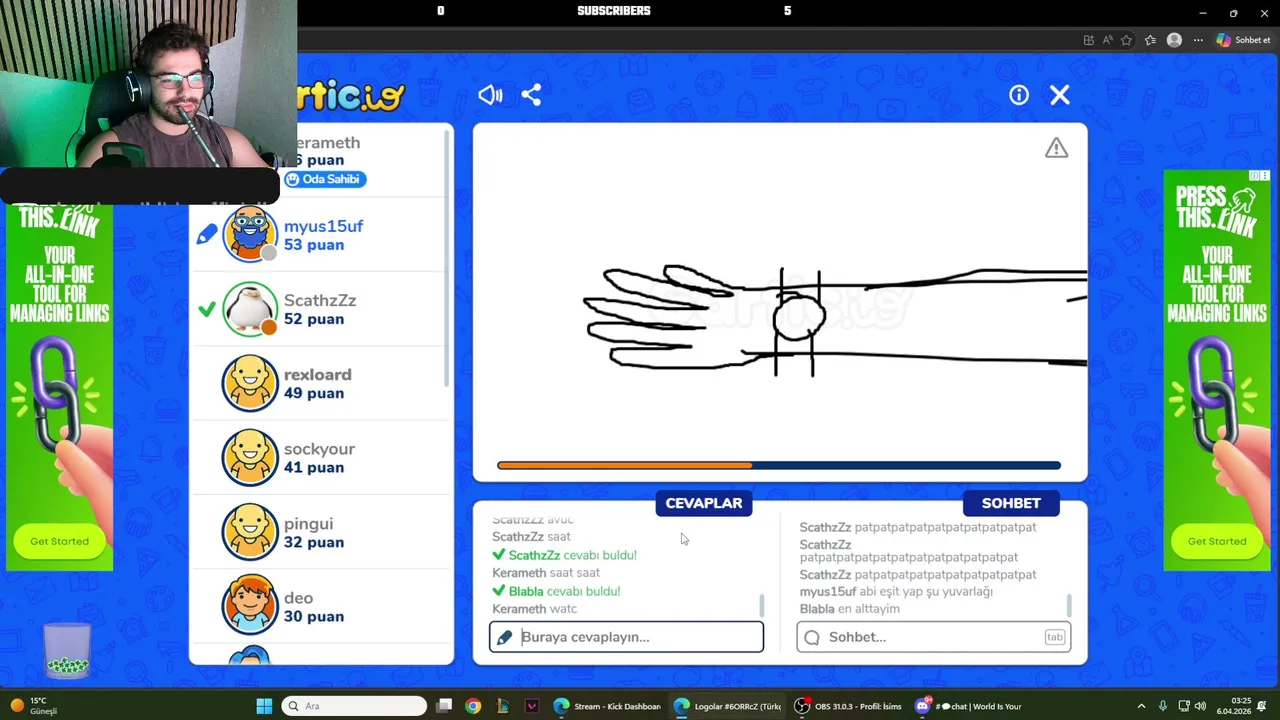Viewport: 1280px width, 720px height.
Task: Click sockyour's yellow avatar
Action: point(249,457)
